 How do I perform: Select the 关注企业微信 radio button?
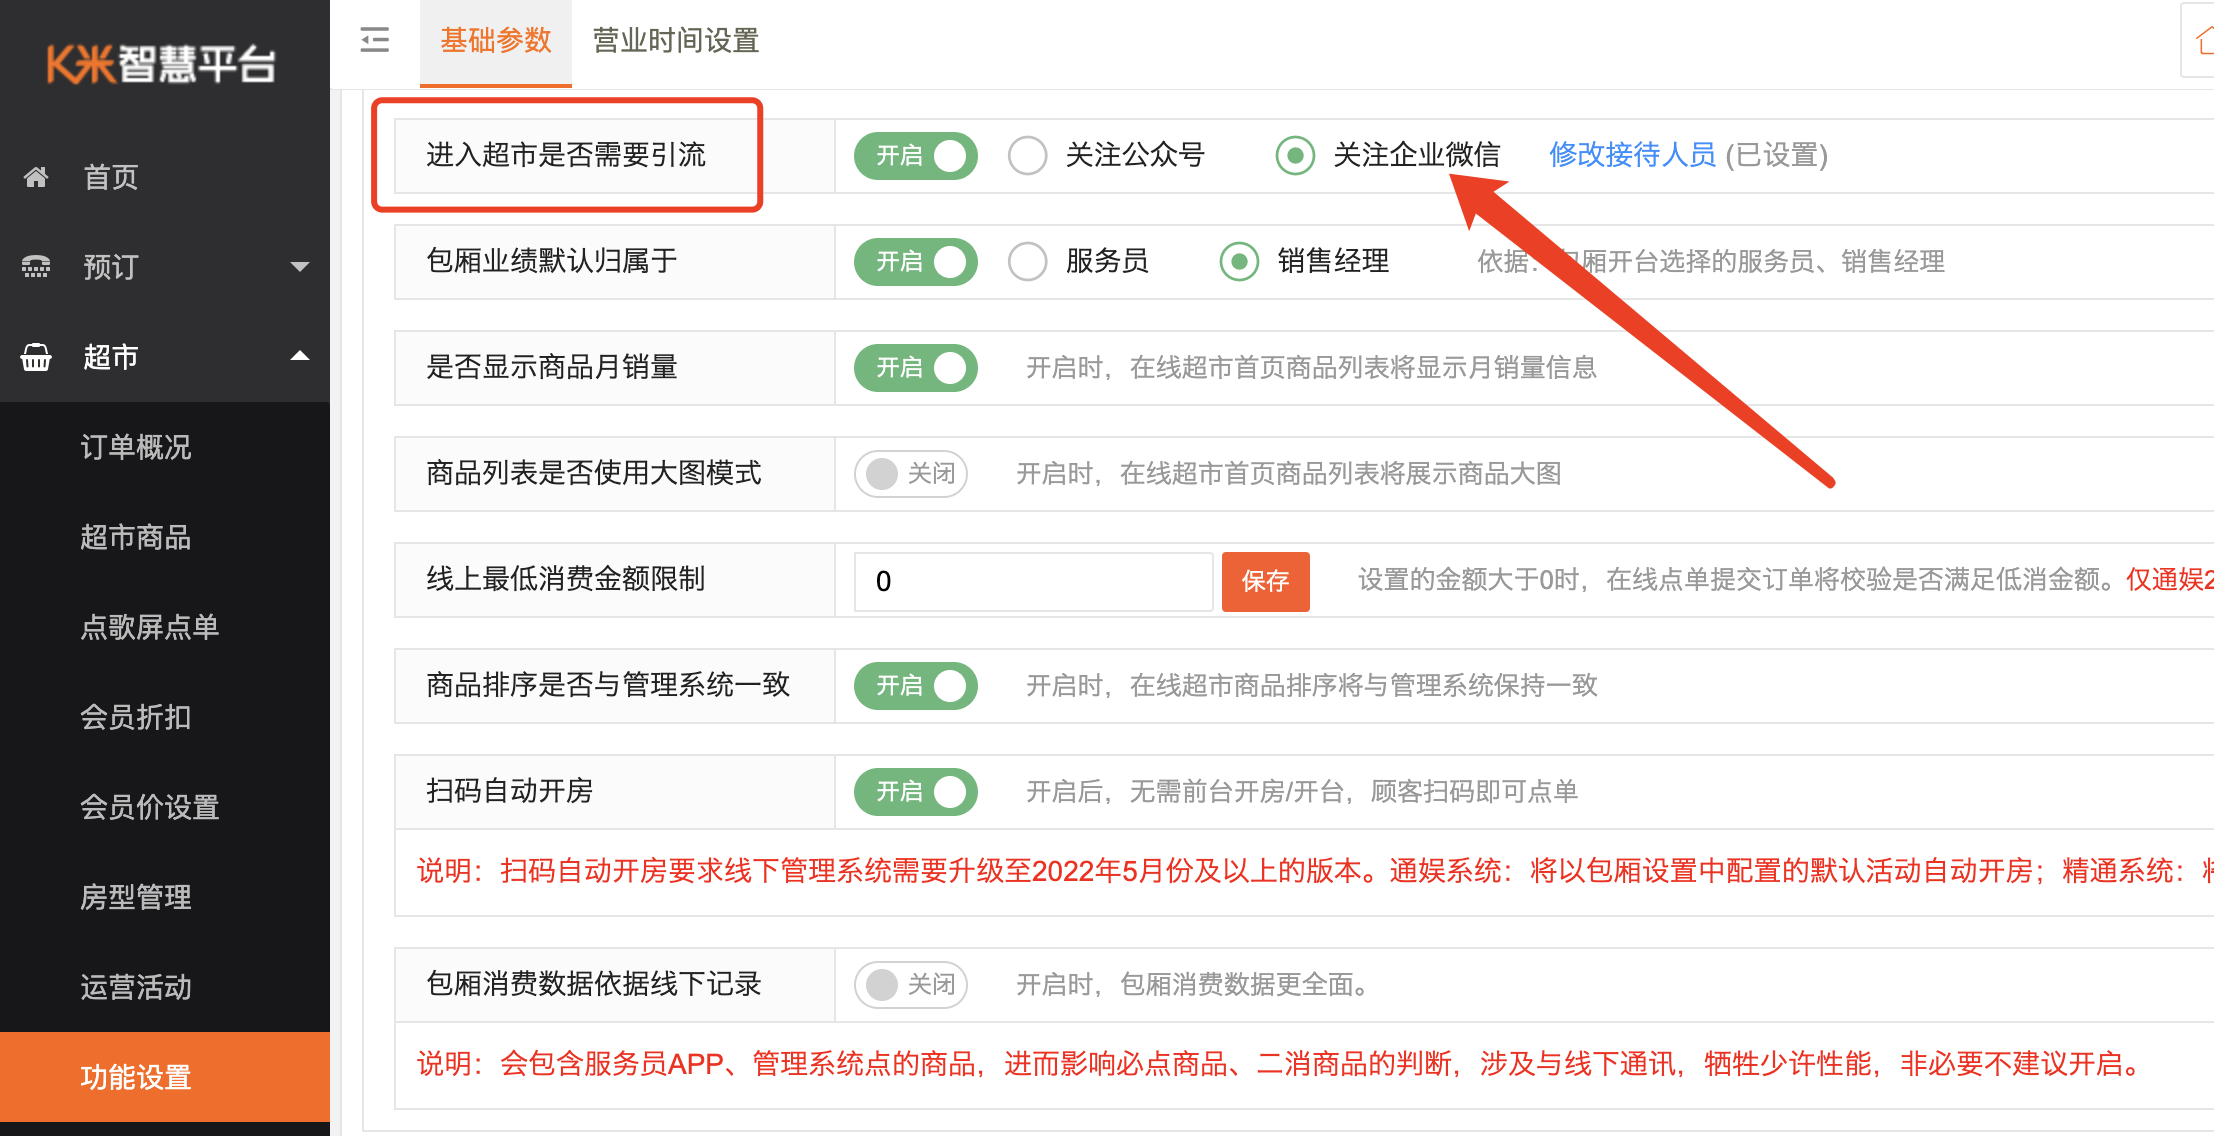[1295, 156]
